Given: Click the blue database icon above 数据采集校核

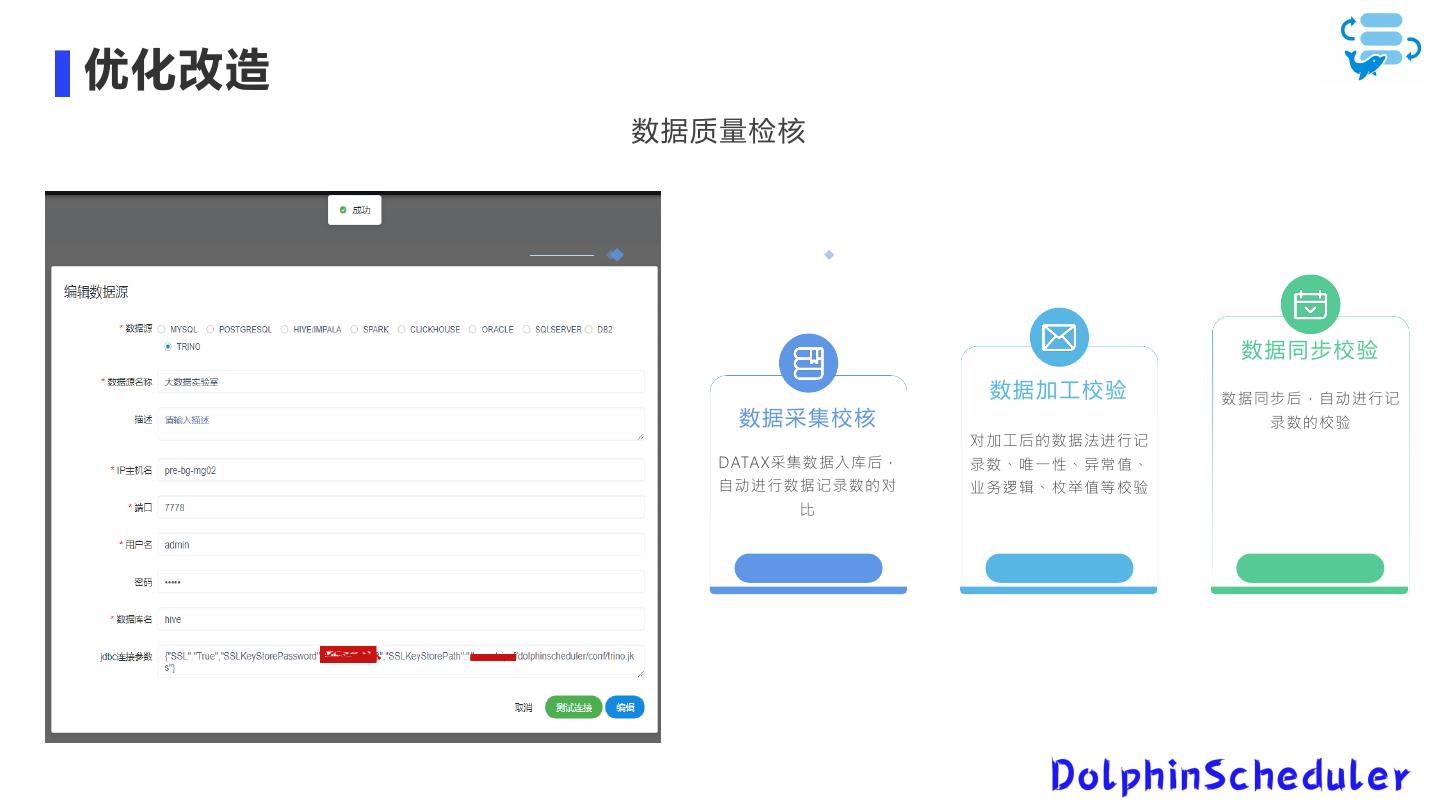Looking at the screenshot, I should [808, 363].
